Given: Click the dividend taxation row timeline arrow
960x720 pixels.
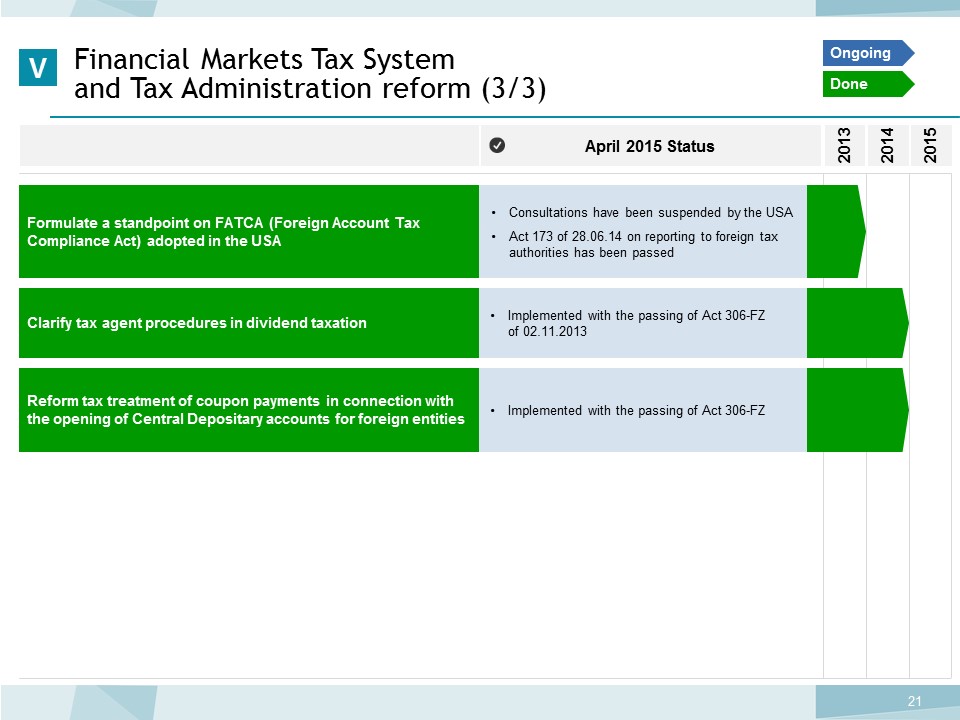Looking at the screenshot, I should 858,323.
